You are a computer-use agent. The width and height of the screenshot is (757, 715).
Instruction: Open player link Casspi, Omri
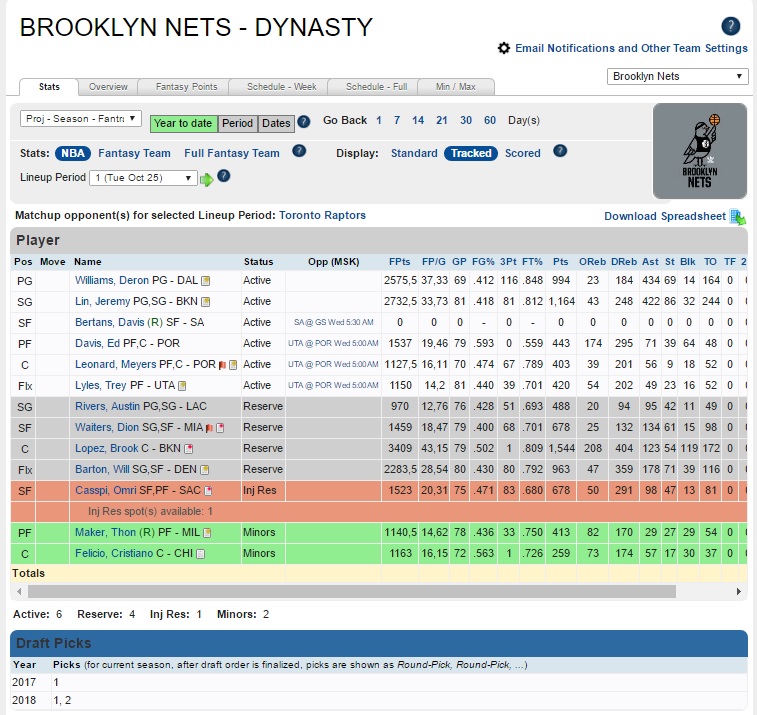[x=106, y=491]
